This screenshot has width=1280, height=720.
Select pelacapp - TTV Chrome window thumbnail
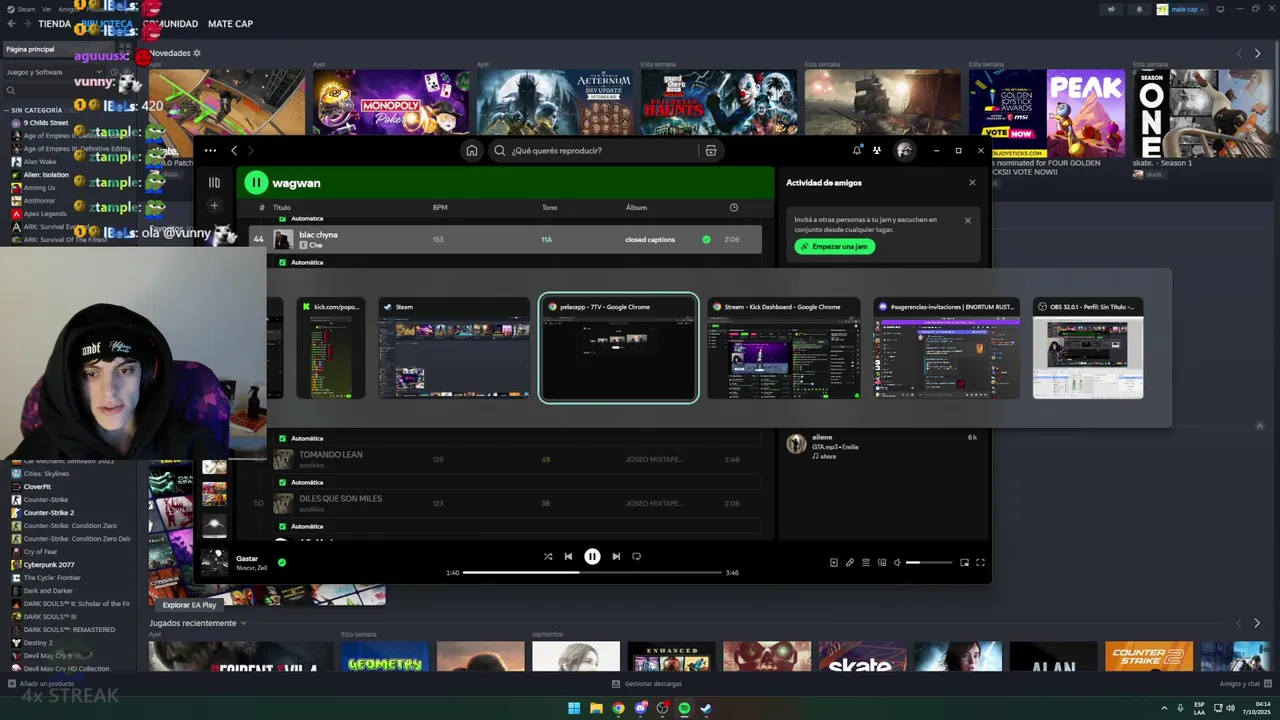point(619,348)
